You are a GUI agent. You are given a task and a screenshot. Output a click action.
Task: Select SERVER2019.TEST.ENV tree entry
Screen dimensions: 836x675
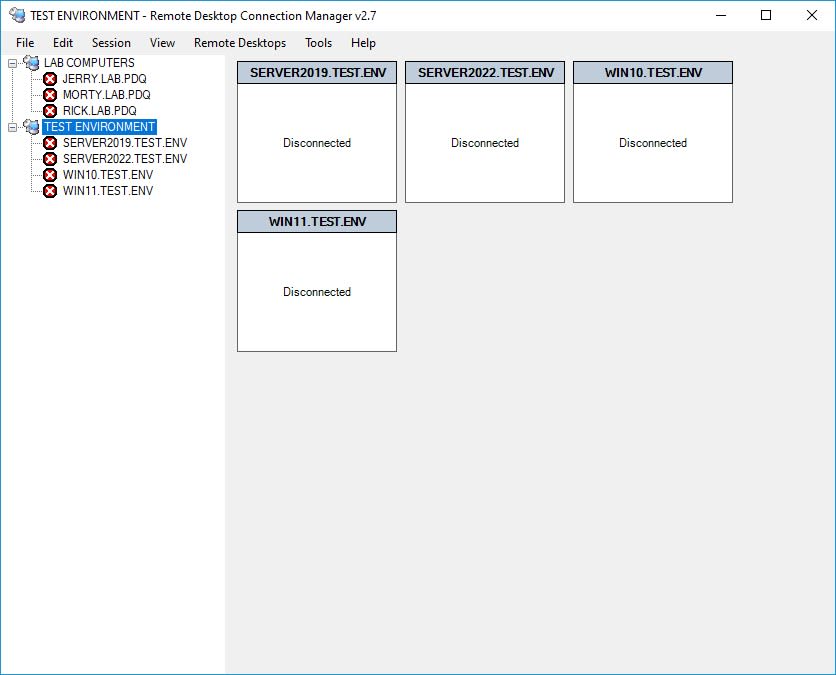[x=125, y=143]
